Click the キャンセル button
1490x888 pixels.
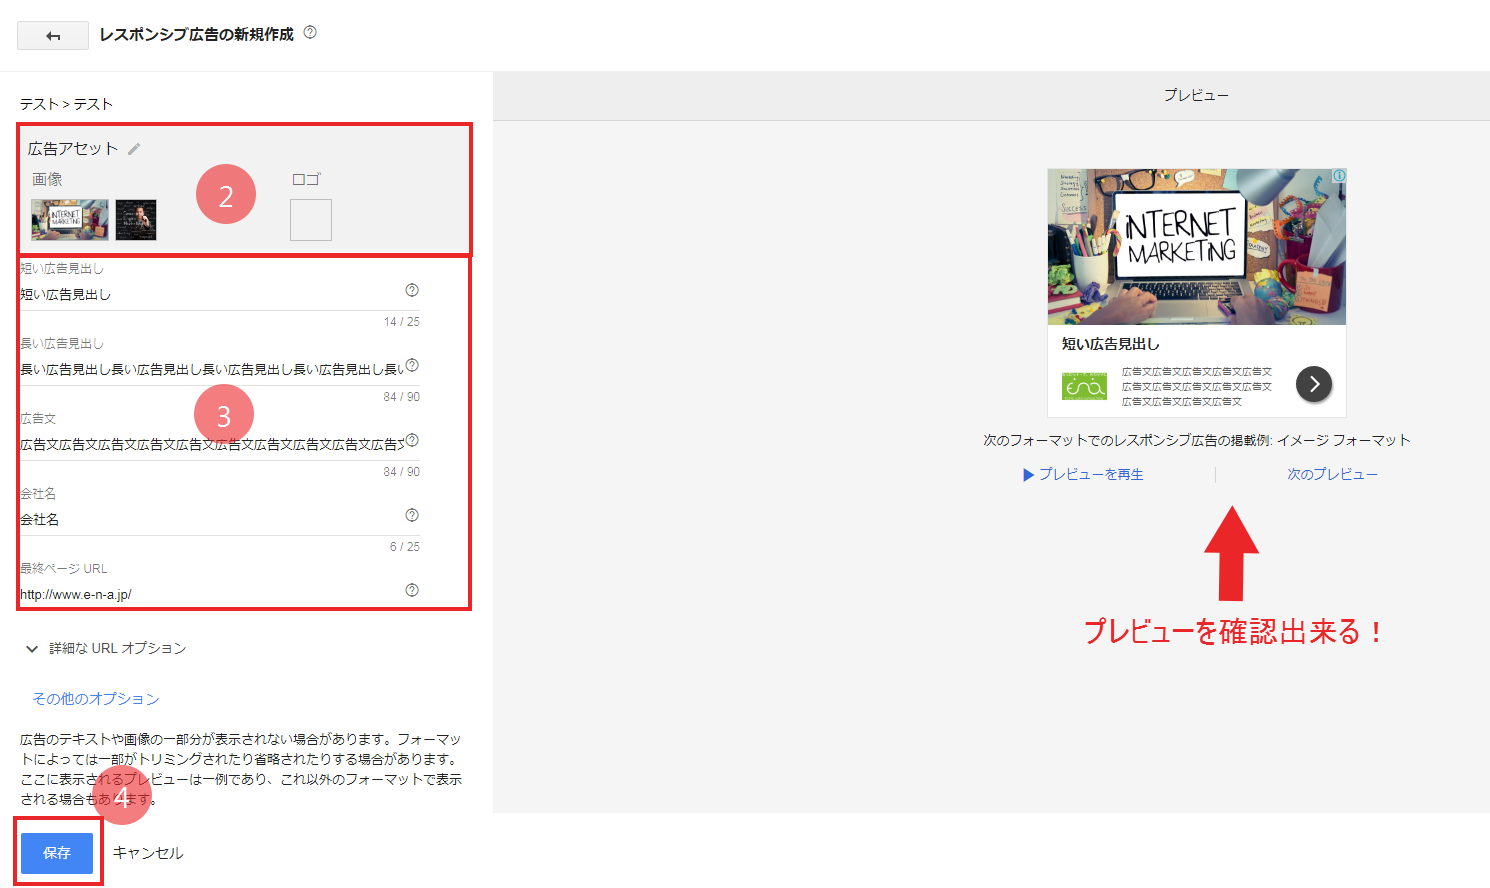[x=148, y=853]
